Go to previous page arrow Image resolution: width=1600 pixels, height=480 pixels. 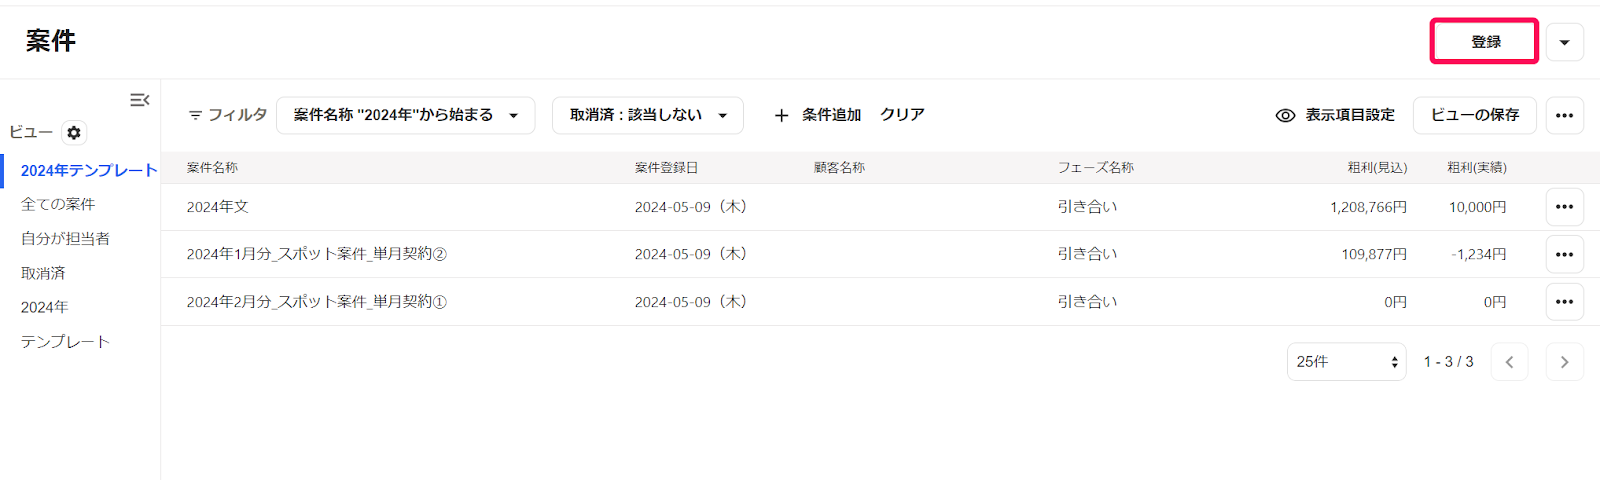tap(1509, 362)
